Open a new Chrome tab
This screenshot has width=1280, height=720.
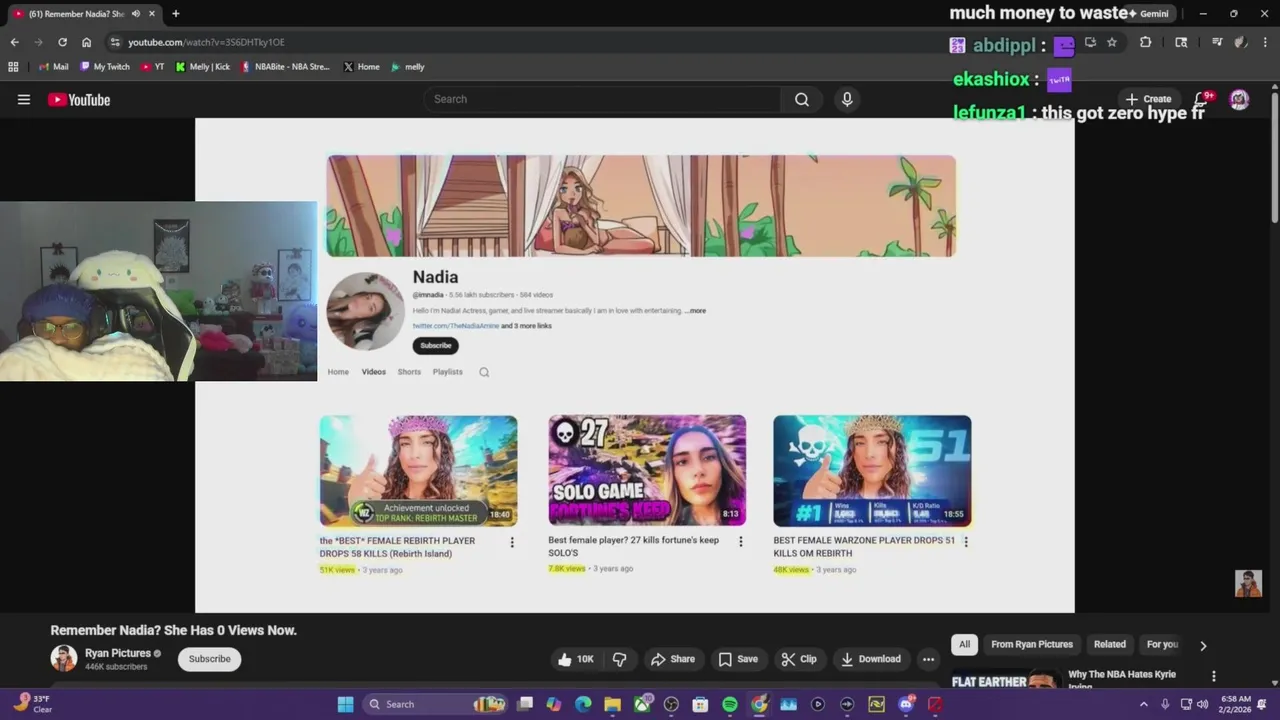[175, 14]
